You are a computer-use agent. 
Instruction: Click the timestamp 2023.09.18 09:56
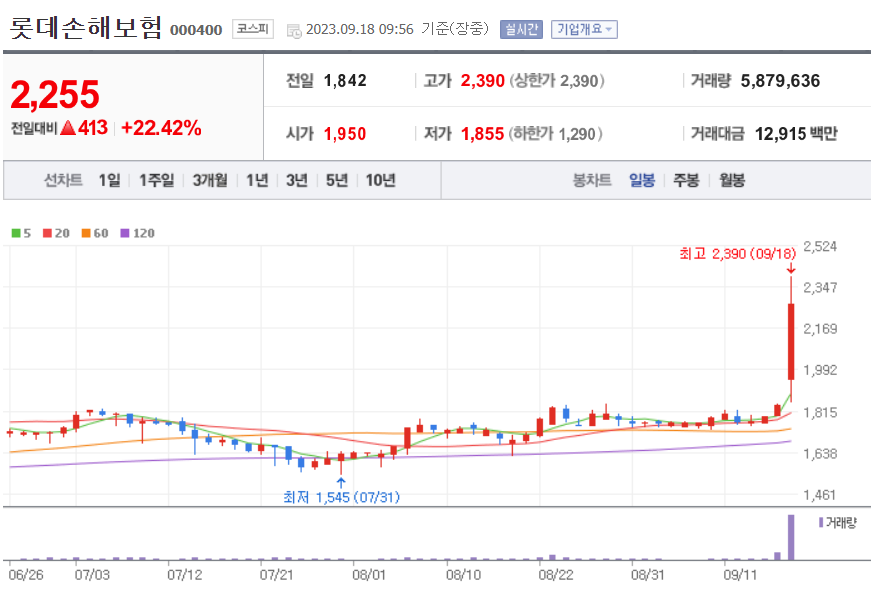click(360, 29)
